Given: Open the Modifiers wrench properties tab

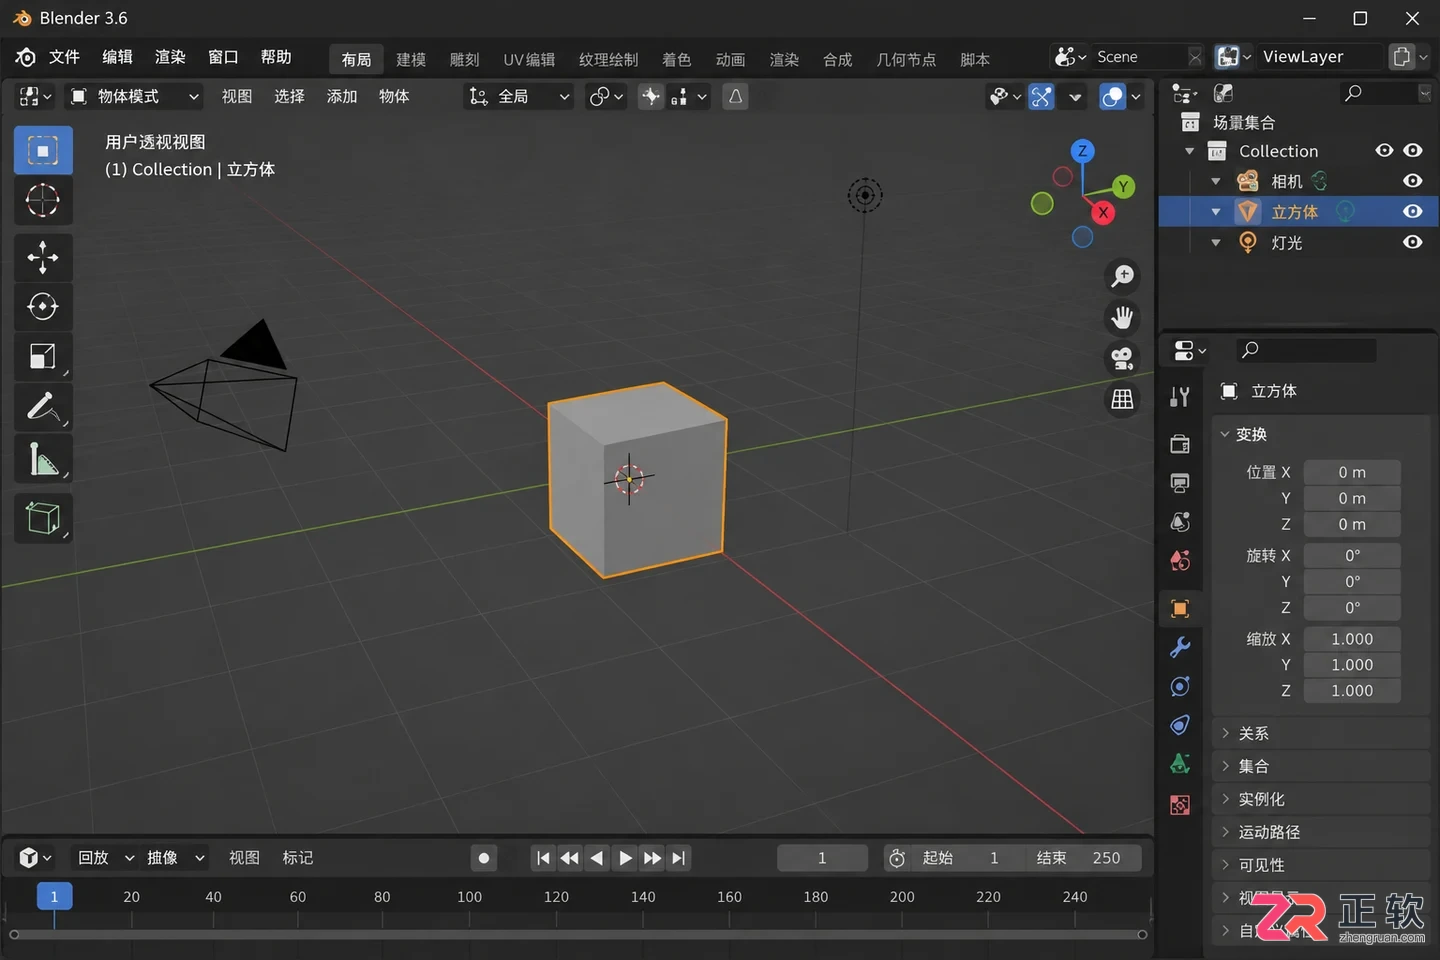Looking at the screenshot, I should pyautogui.click(x=1180, y=647).
